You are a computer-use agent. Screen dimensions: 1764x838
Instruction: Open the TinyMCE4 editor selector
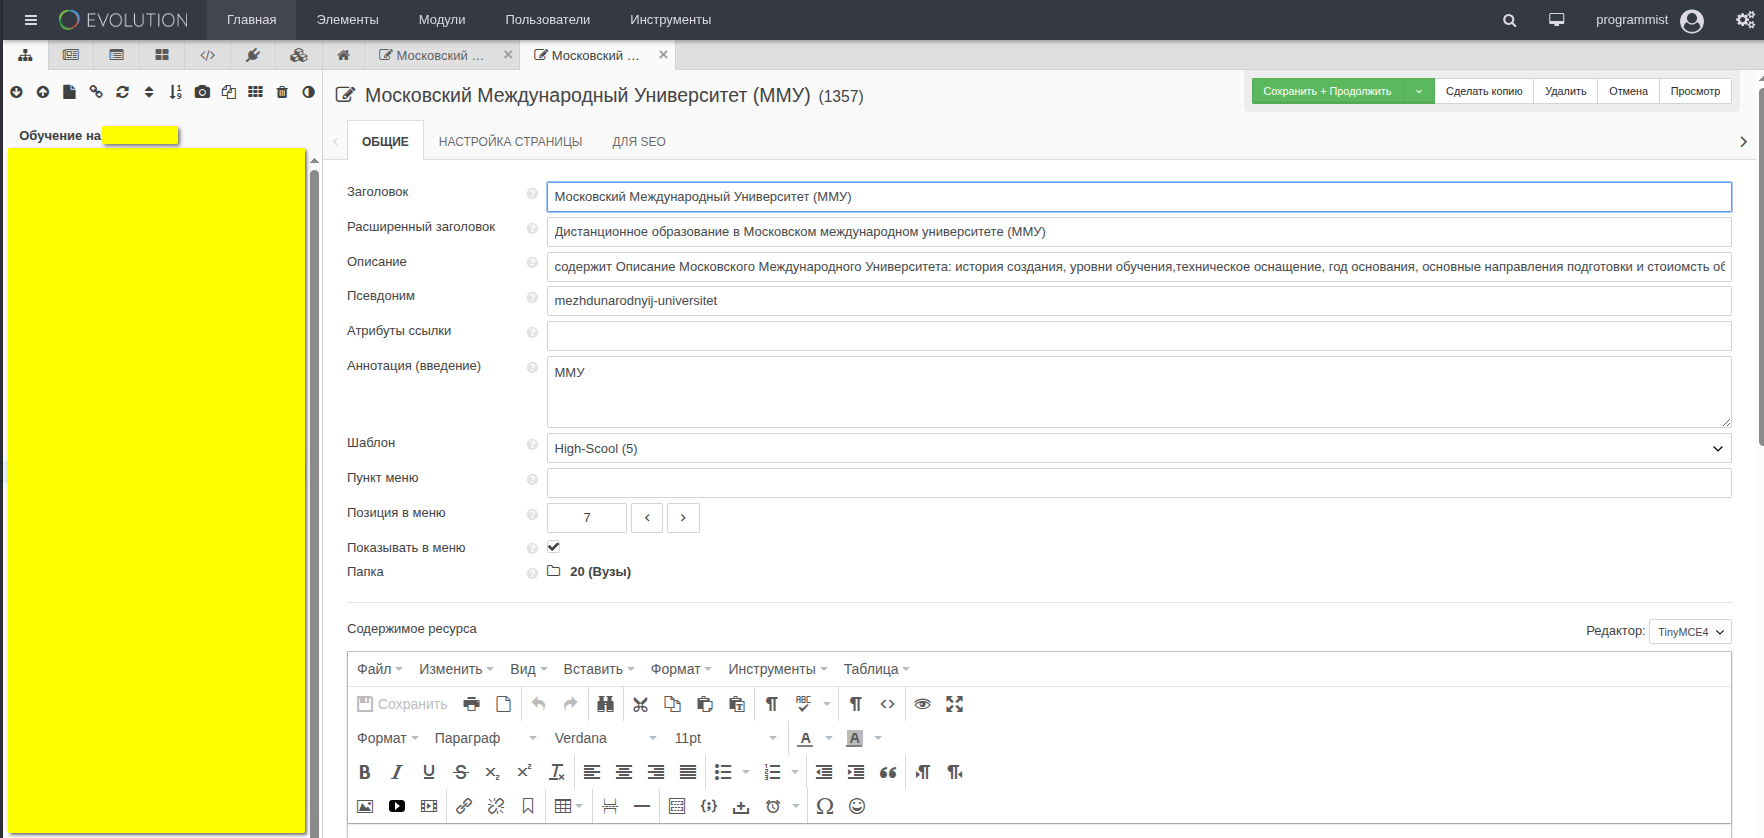[x=1689, y=632]
